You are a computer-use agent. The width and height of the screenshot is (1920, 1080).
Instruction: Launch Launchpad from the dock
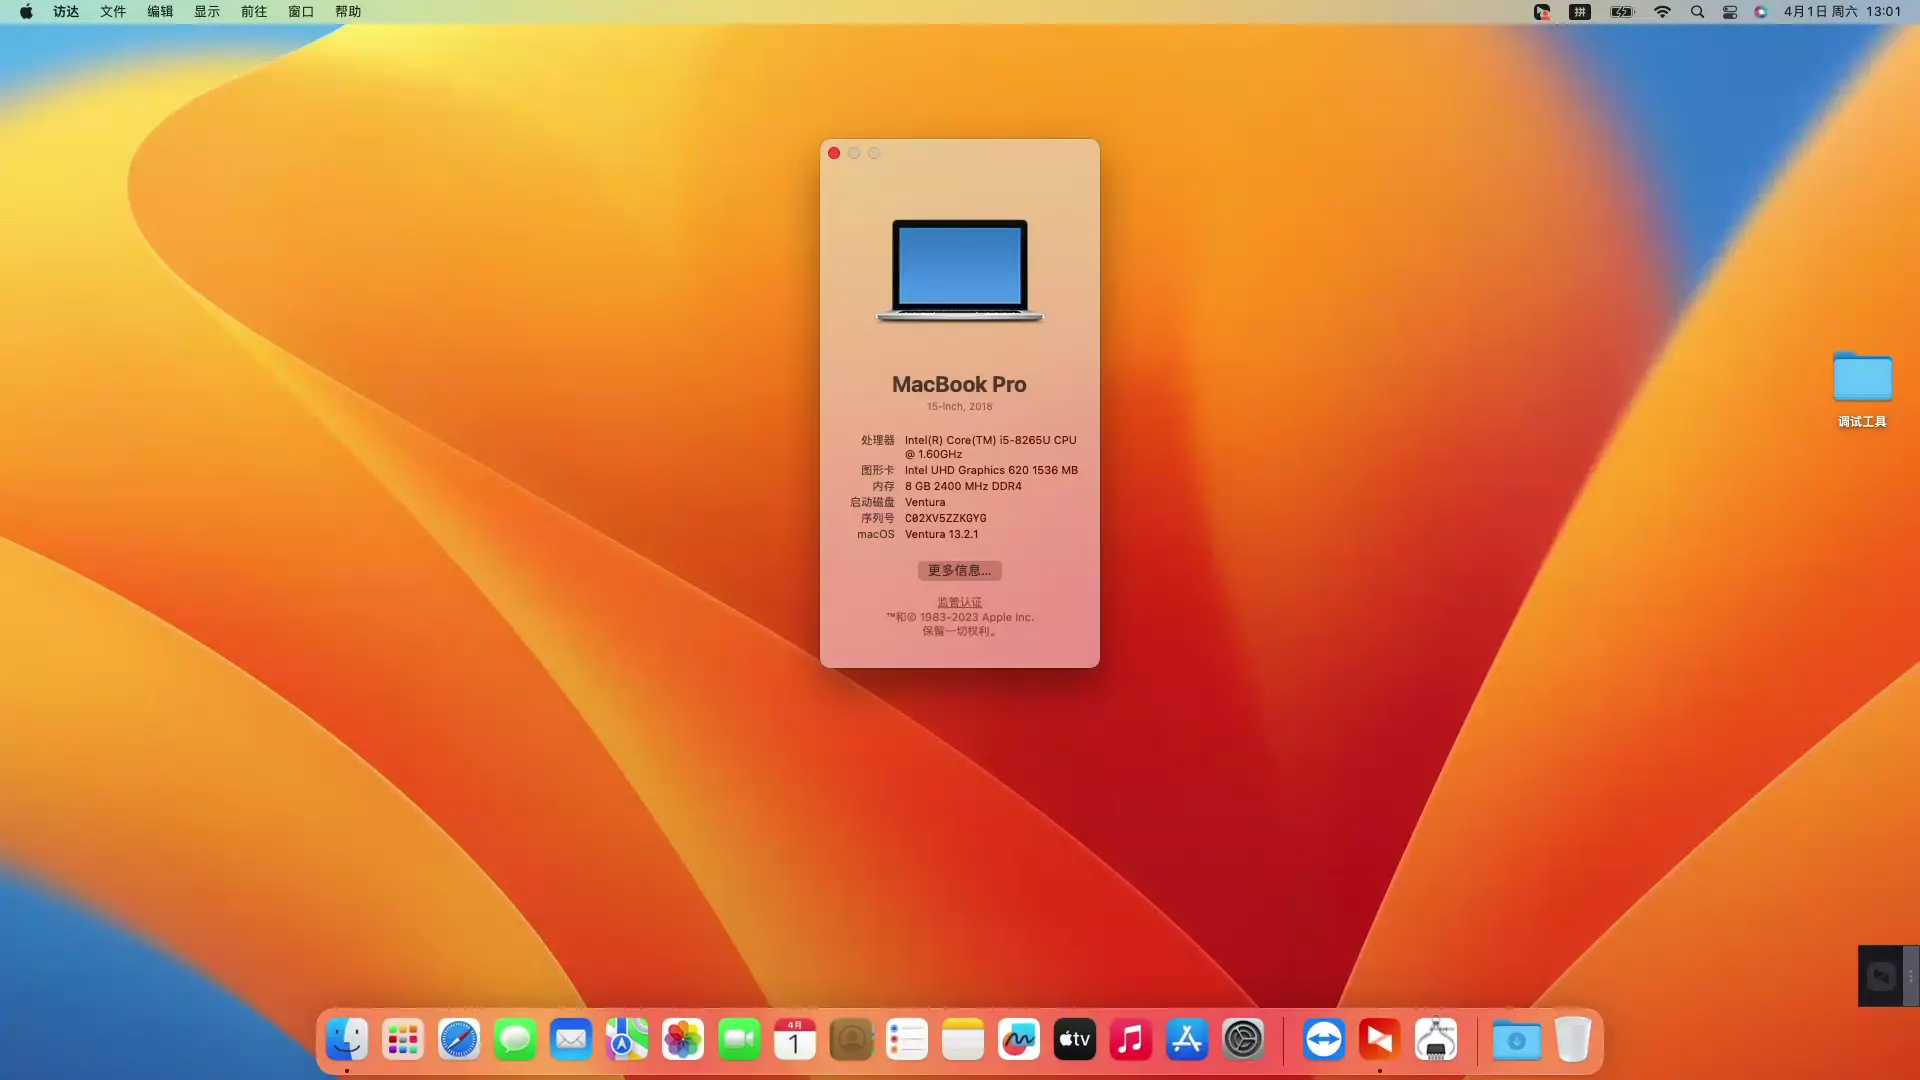point(403,1040)
